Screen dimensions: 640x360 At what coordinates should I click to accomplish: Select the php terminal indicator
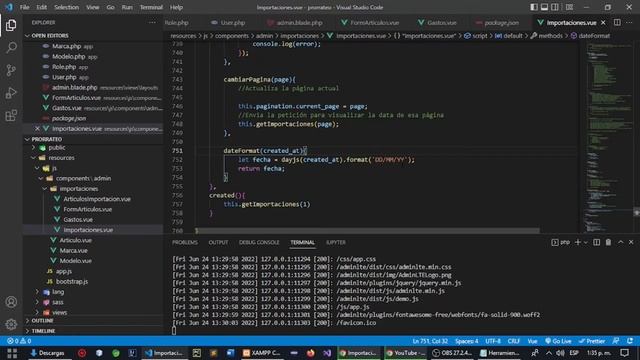click(560, 242)
